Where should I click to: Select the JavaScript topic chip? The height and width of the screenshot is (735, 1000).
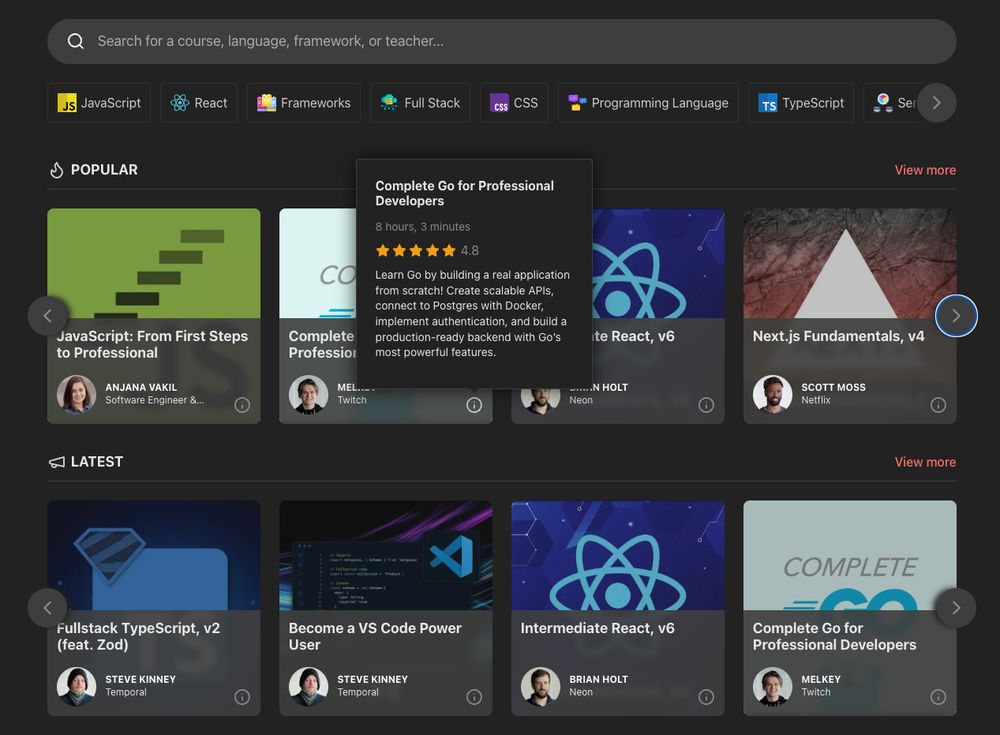point(99,103)
